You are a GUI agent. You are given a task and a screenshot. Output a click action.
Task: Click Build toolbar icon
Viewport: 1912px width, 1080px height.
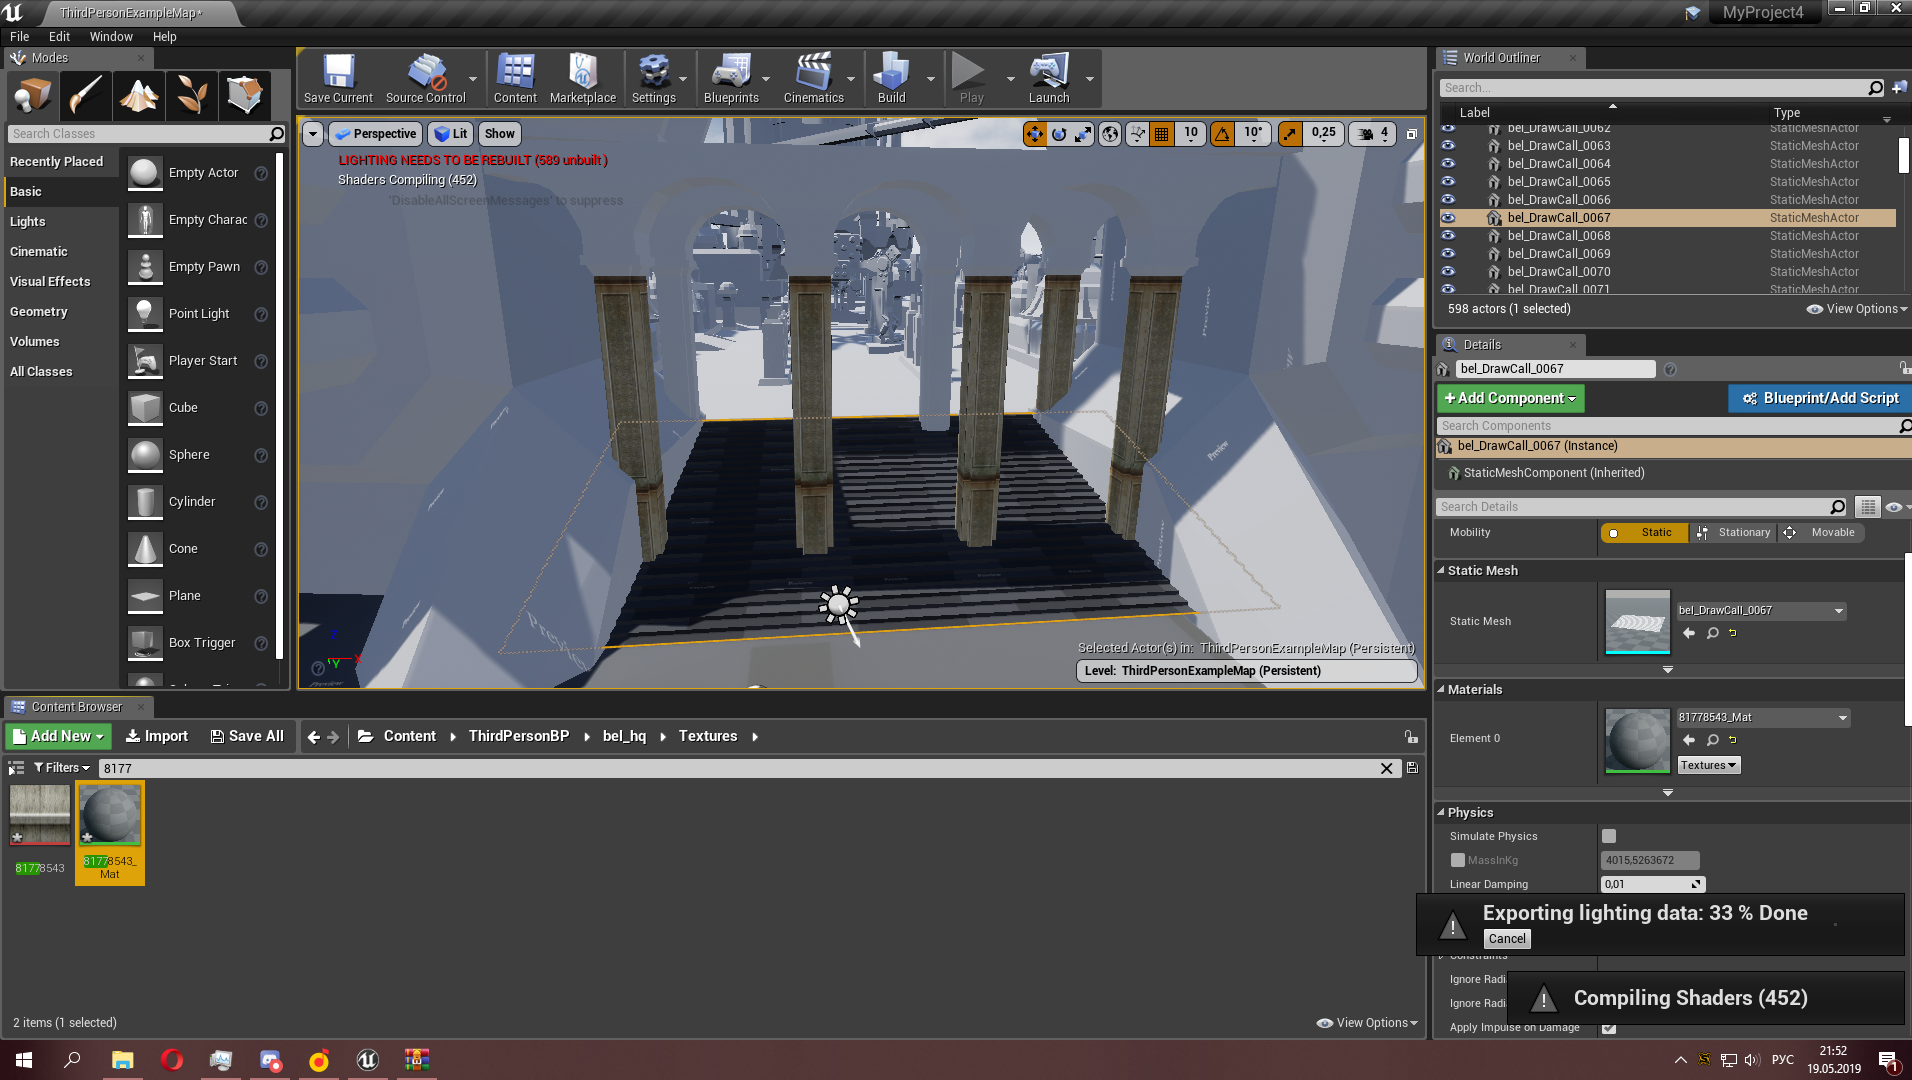click(891, 78)
